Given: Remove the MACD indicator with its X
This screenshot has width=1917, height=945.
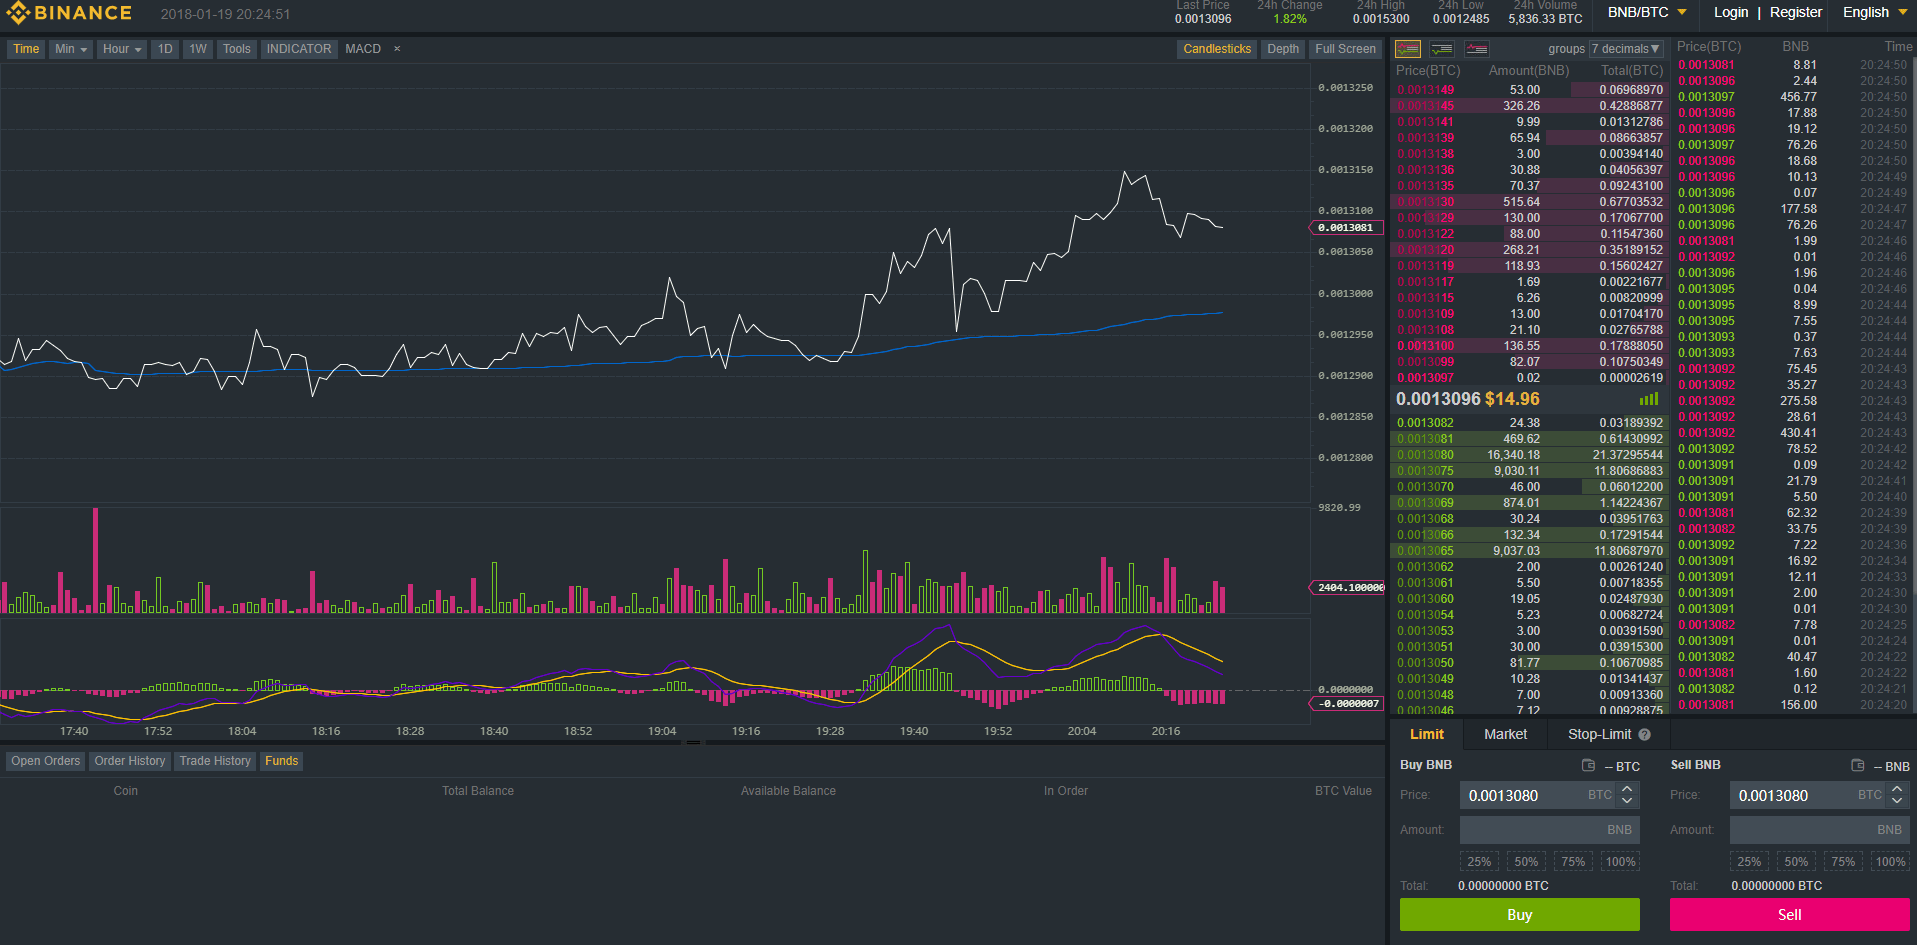Looking at the screenshot, I should pyautogui.click(x=396, y=48).
